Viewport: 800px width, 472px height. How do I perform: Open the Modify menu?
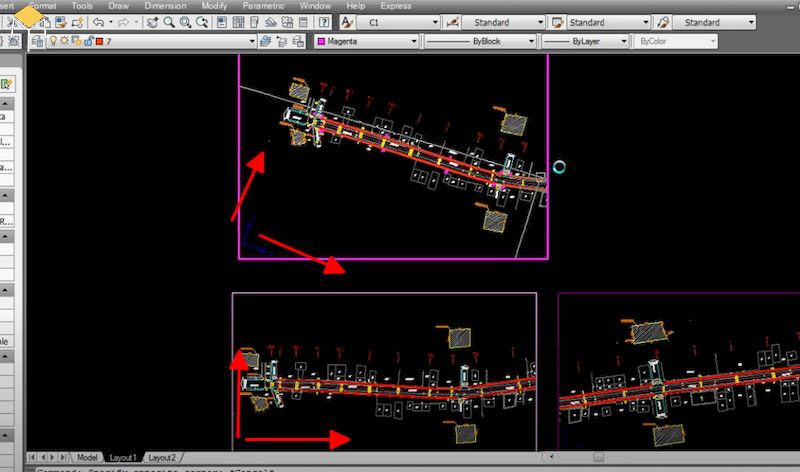(214, 6)
